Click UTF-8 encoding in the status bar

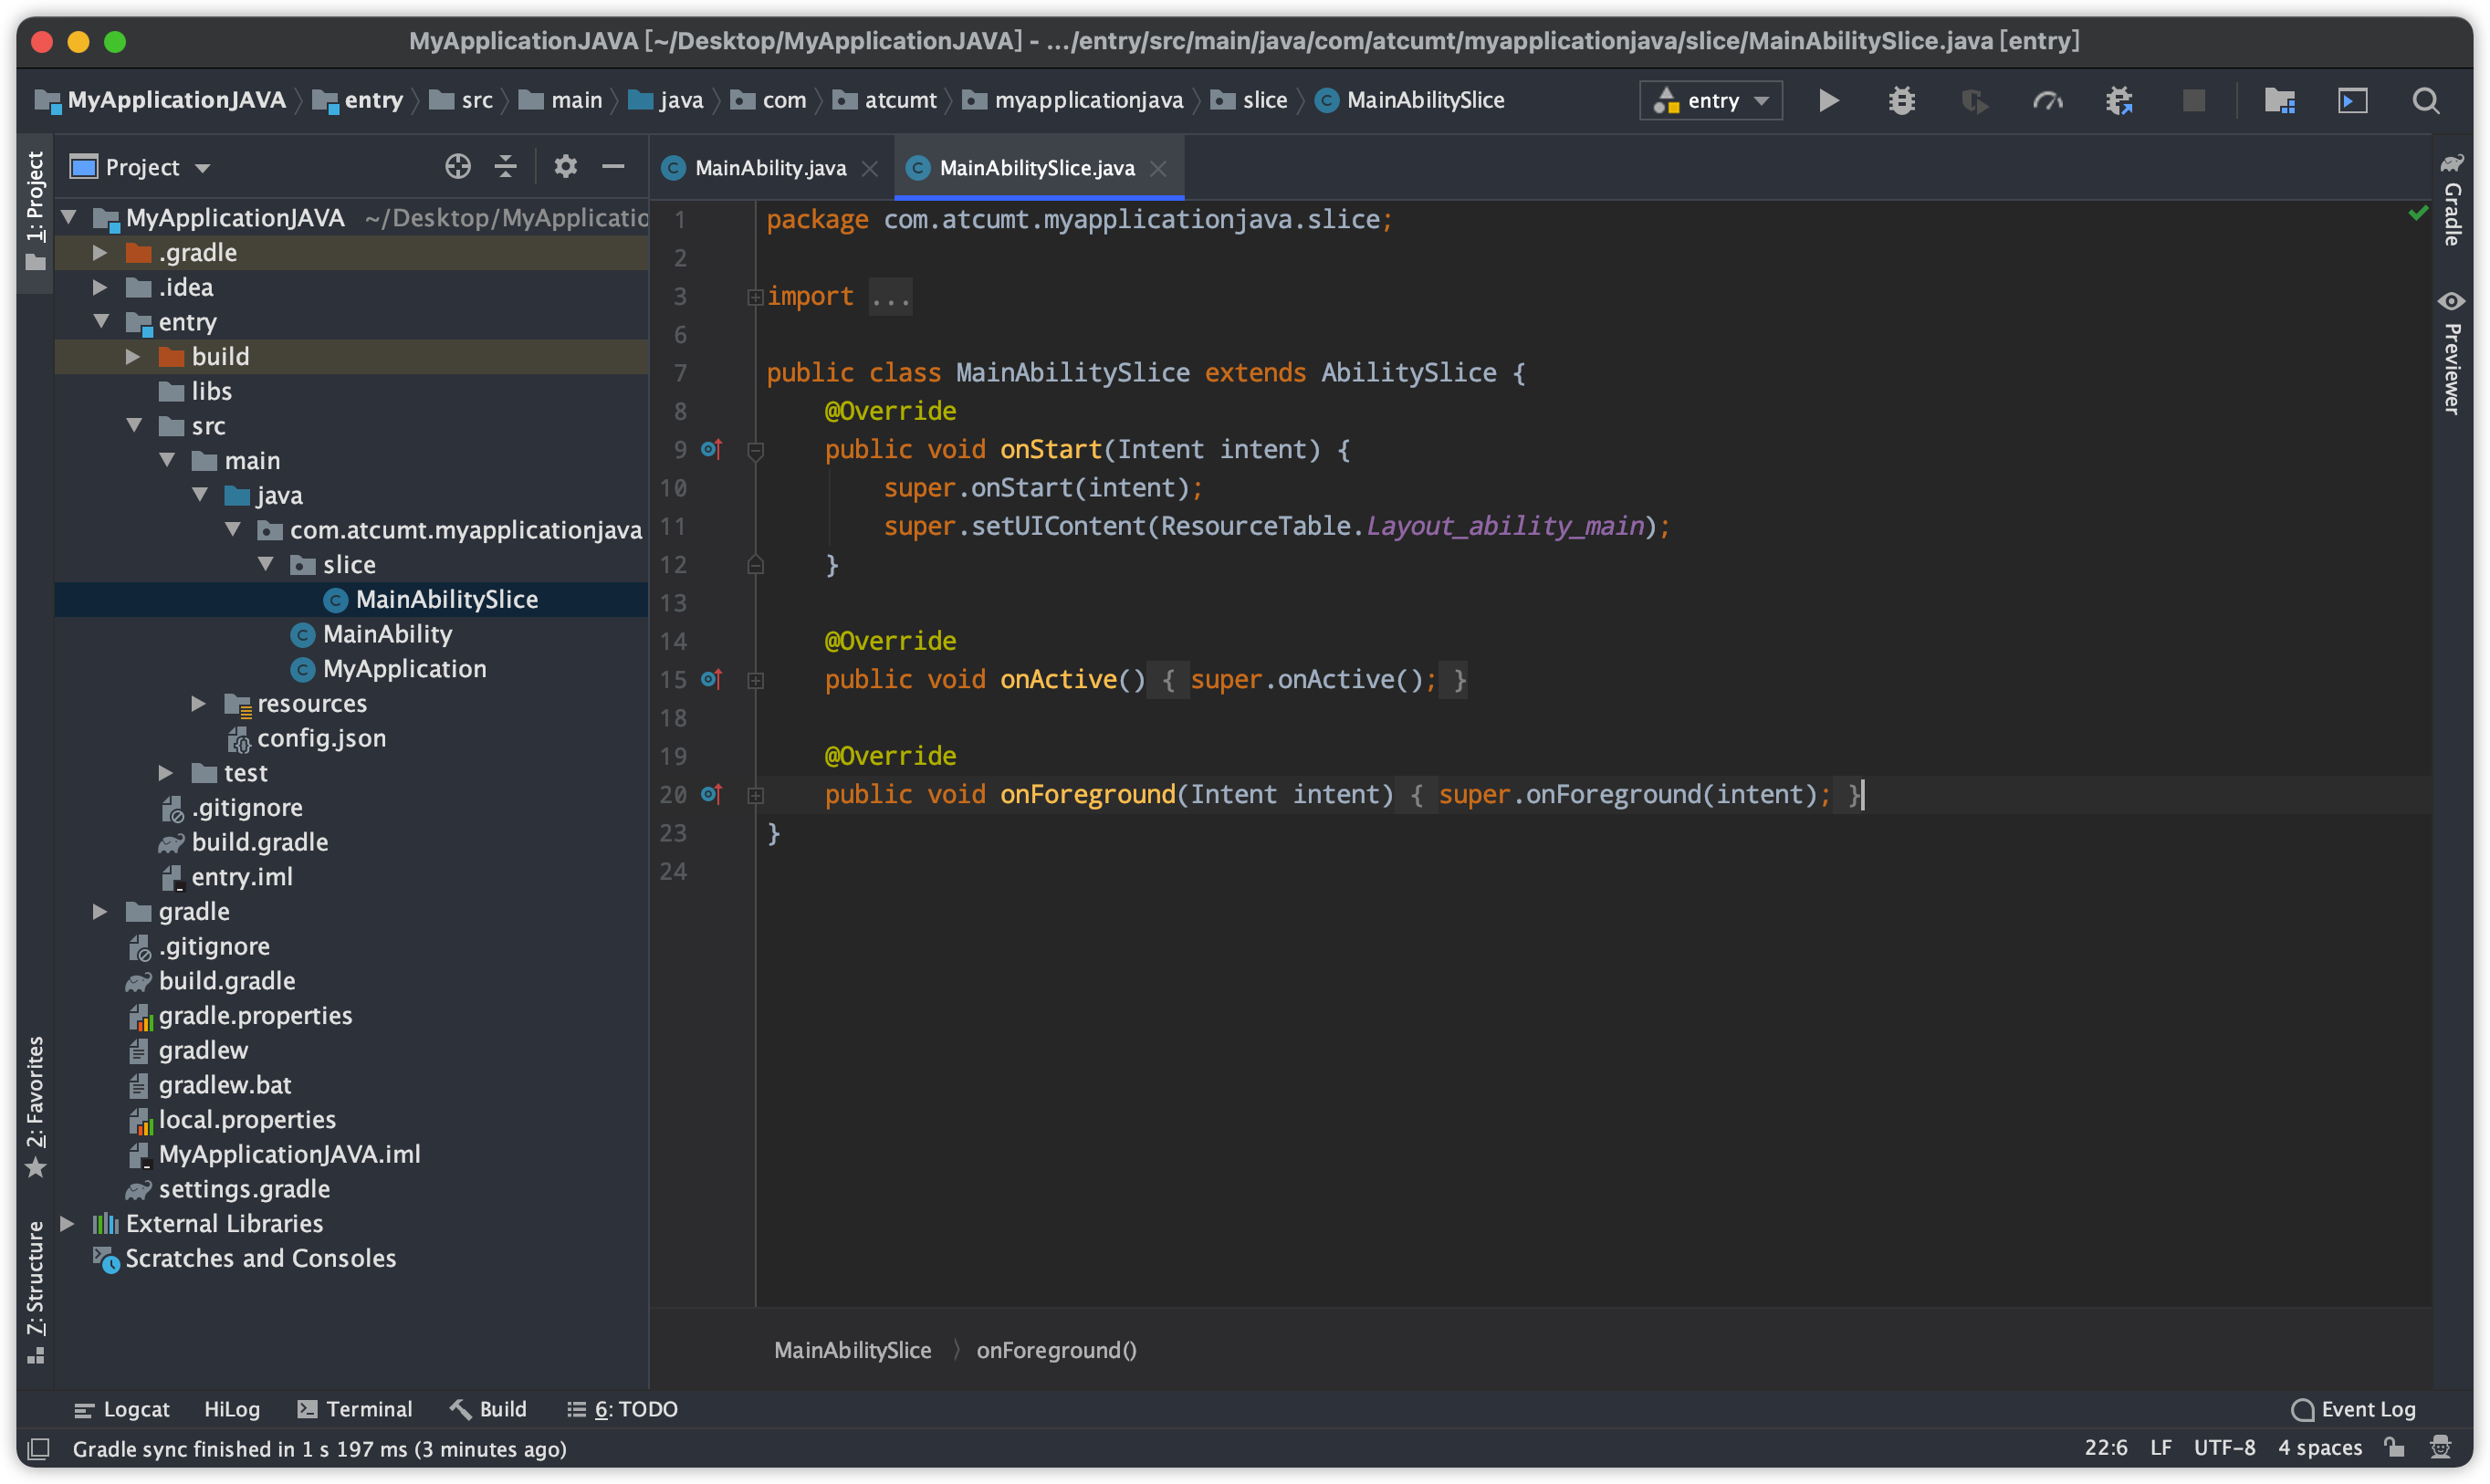click(2224, 1447)
